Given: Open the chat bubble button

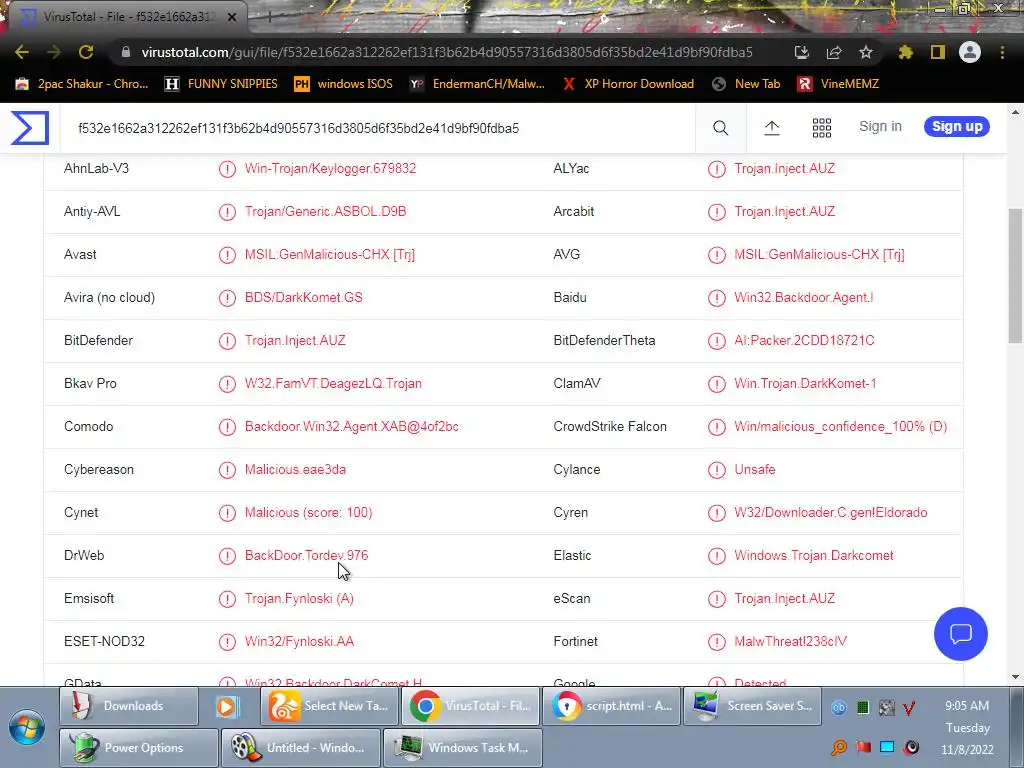Looking at the screenshot, I should coord(961,633).
